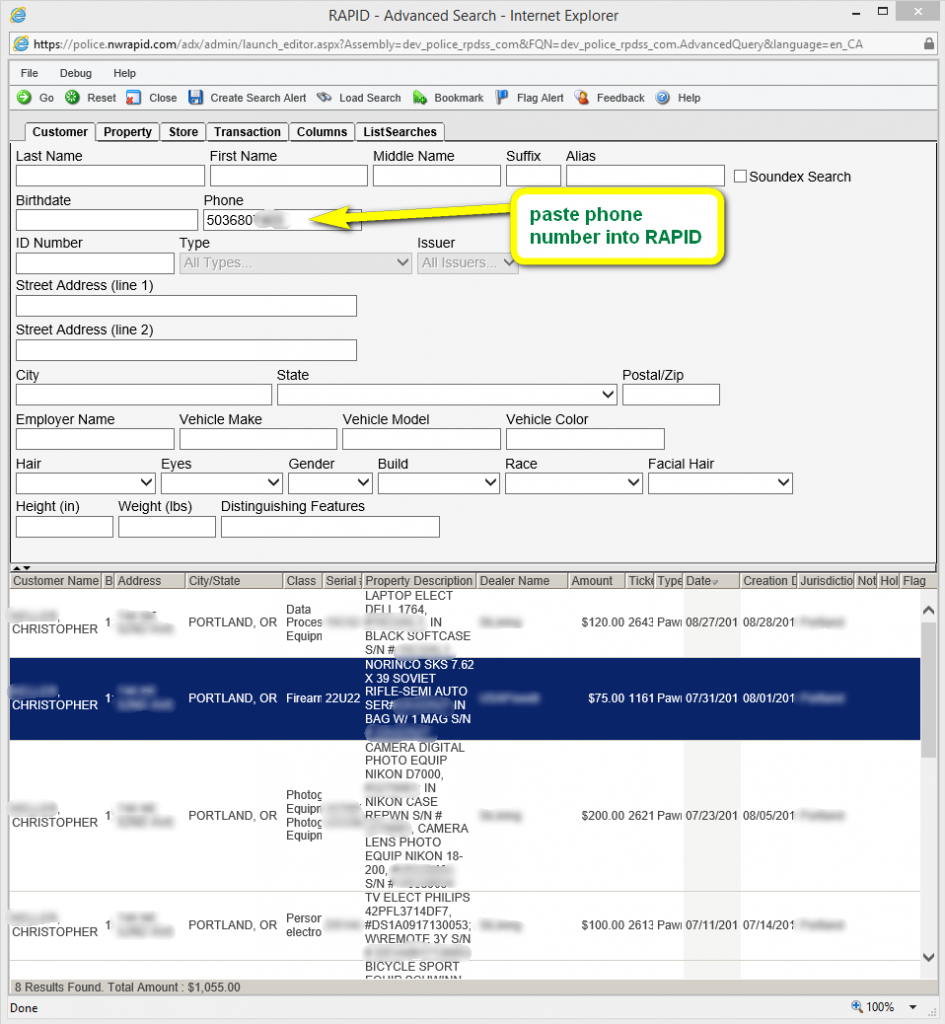945x1024 pixels.
Task: Sort results by Date column header
Action: (x=711, y=581)
